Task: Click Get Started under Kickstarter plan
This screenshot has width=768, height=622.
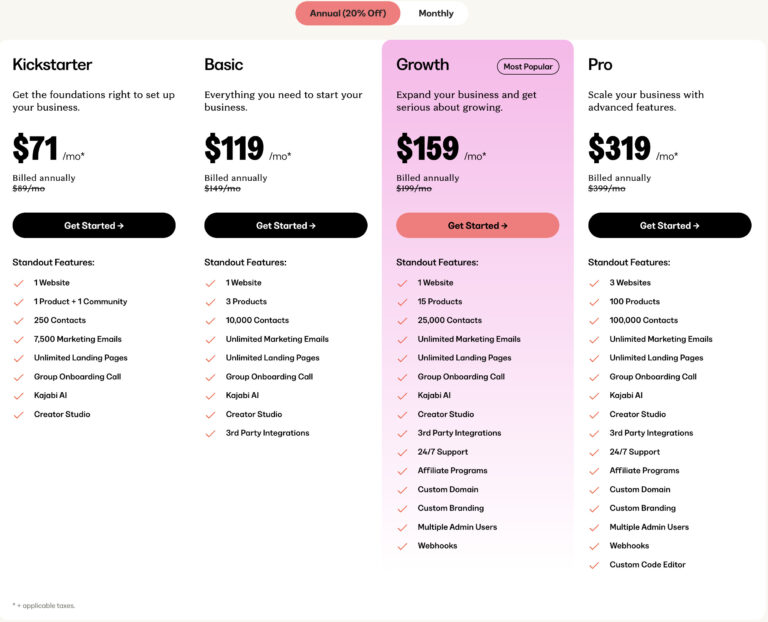Action: pyautogui.click(x=94, y=225)
